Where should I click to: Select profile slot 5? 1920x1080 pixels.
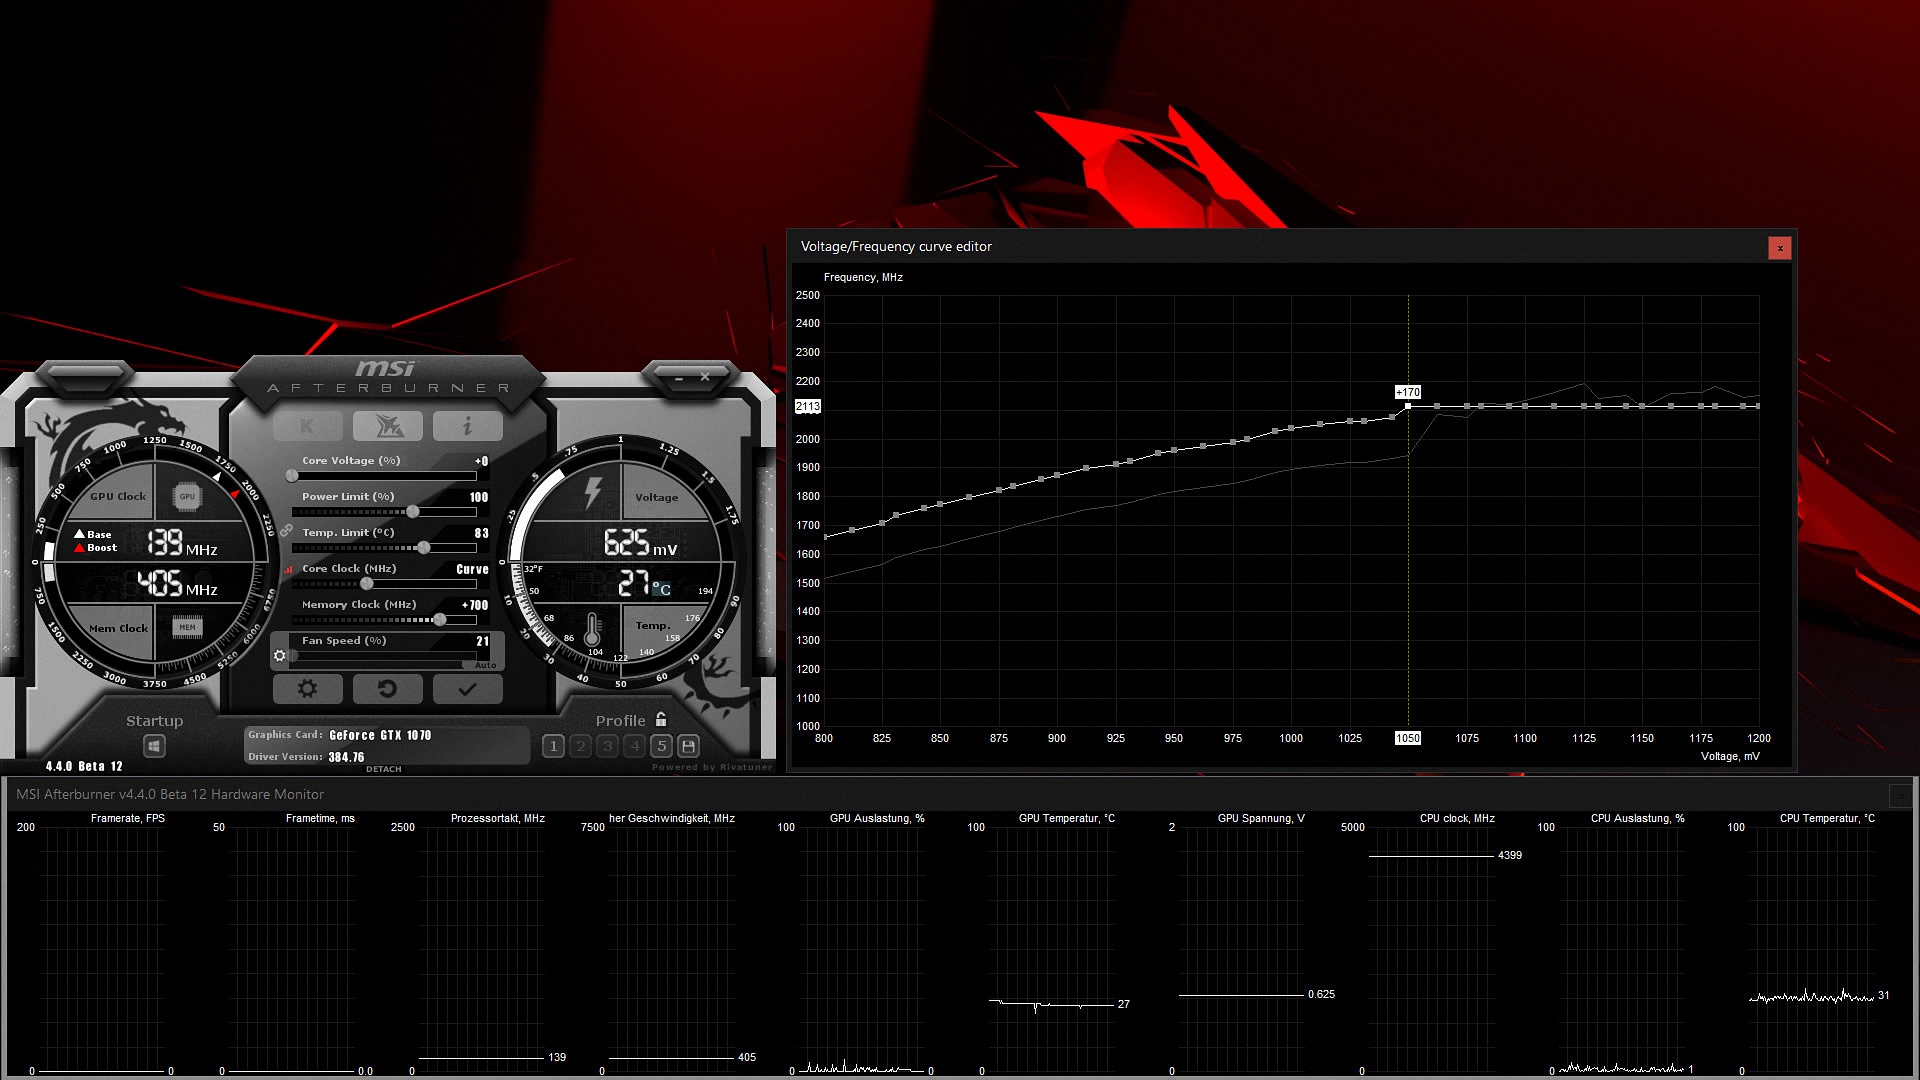pos(661,746)
